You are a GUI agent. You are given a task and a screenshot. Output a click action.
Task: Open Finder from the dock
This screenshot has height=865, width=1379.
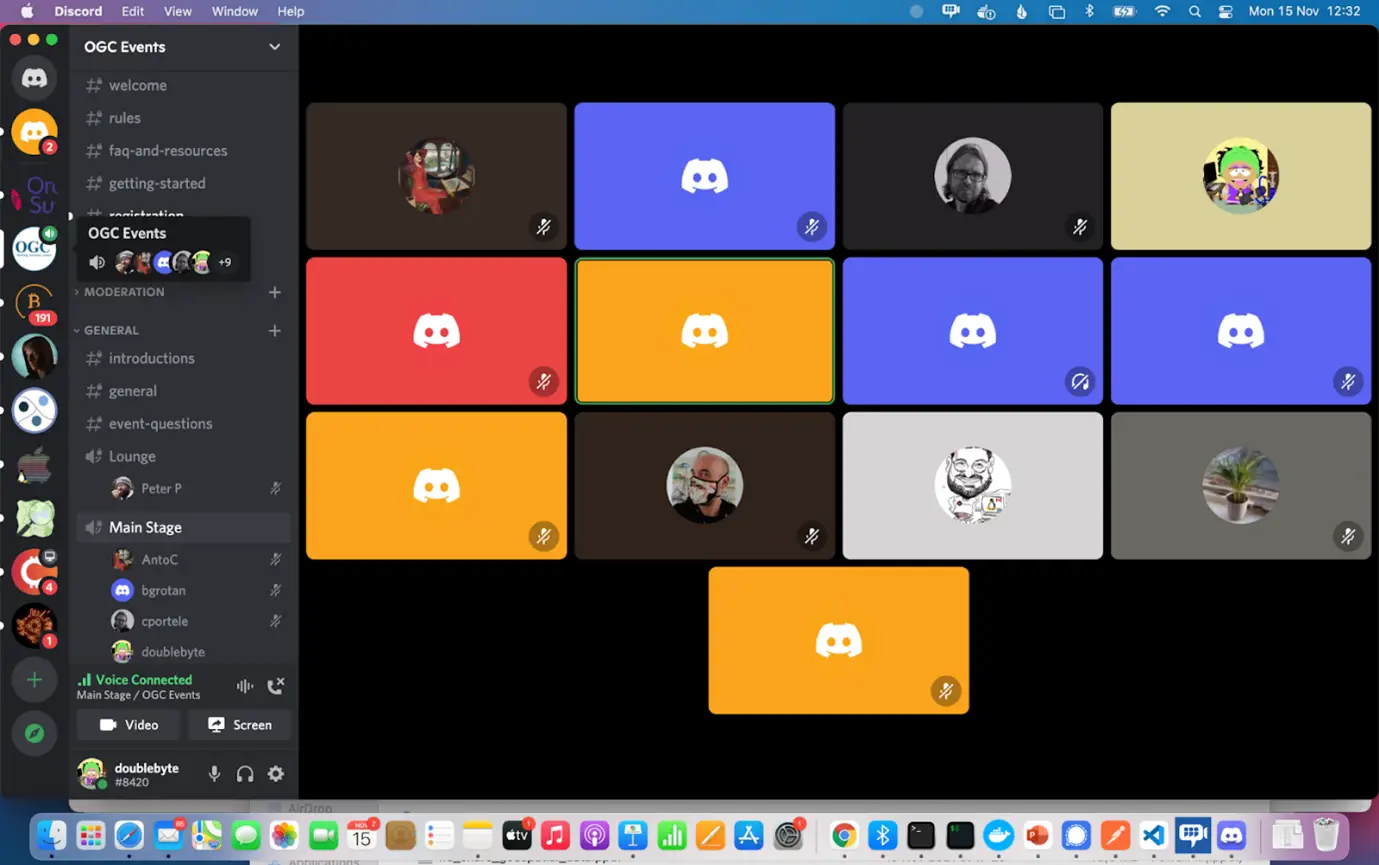pos(51,835)
